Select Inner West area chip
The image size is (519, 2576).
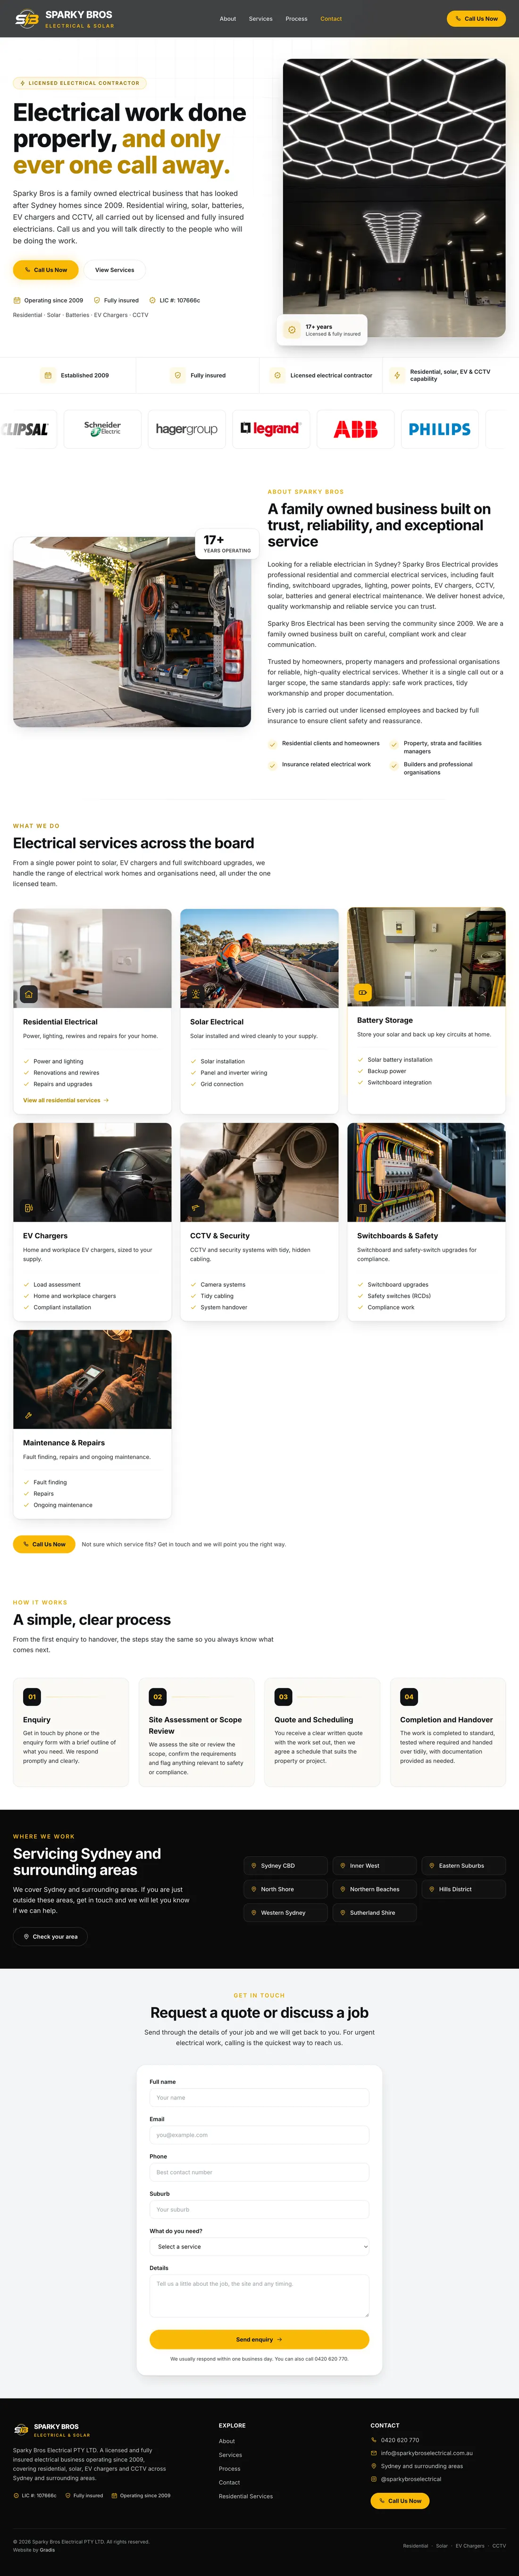coord(374,1866)
